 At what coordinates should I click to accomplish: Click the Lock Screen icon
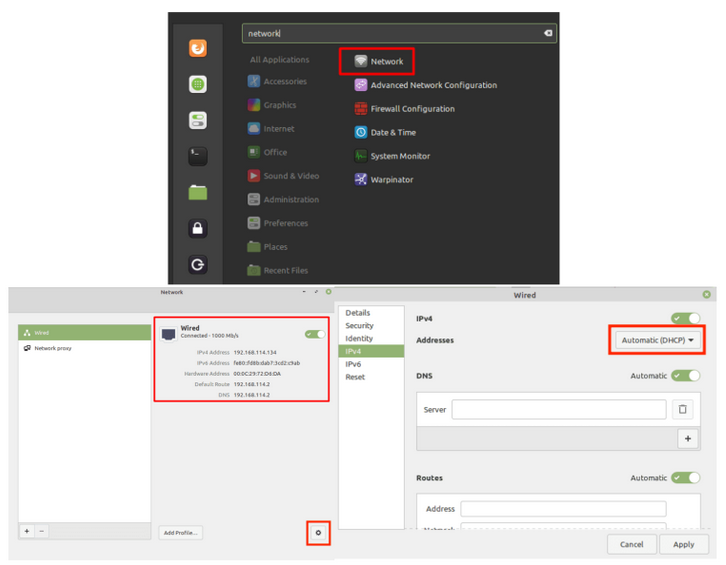(198, 228)
